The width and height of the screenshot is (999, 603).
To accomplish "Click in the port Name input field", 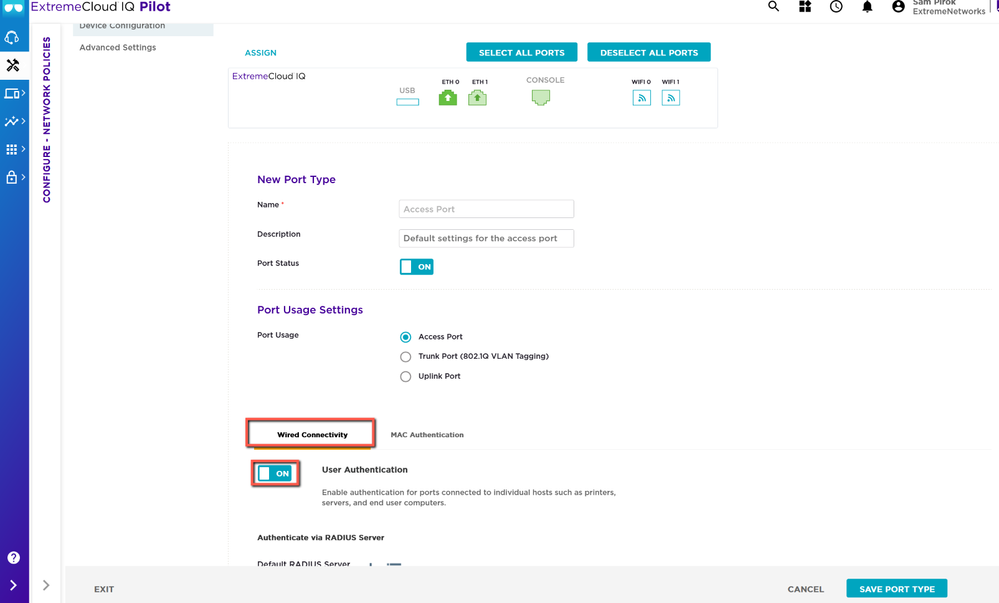I will (x=486, y=209).
